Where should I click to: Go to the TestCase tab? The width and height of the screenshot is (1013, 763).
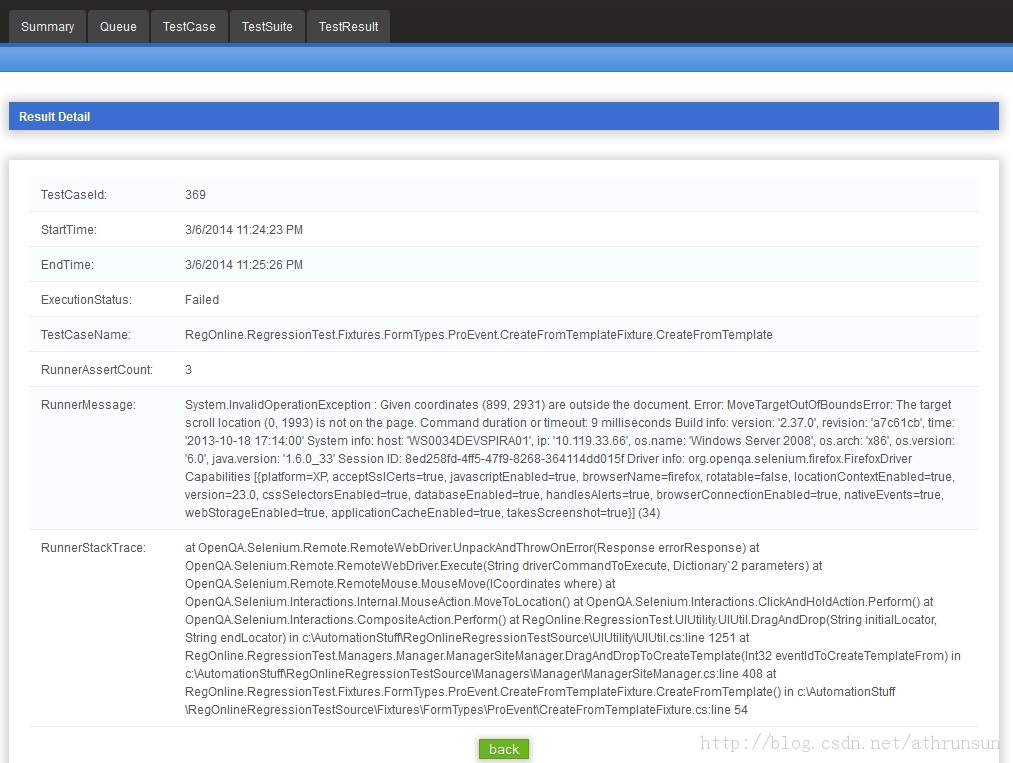coord(189,27)
